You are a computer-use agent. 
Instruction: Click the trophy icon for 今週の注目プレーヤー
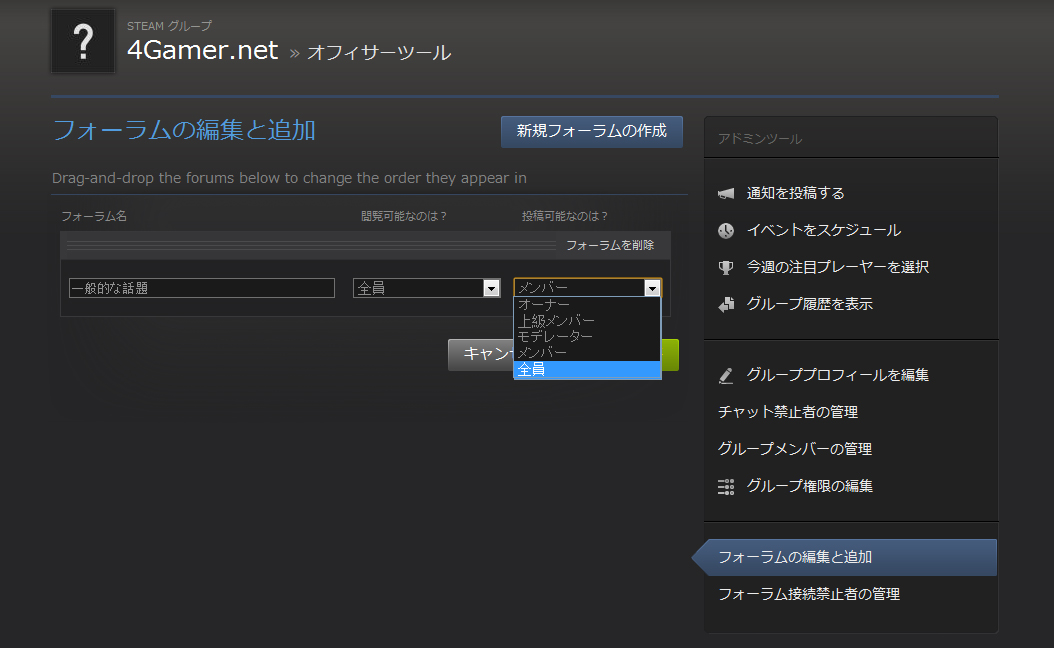[726, 267]
